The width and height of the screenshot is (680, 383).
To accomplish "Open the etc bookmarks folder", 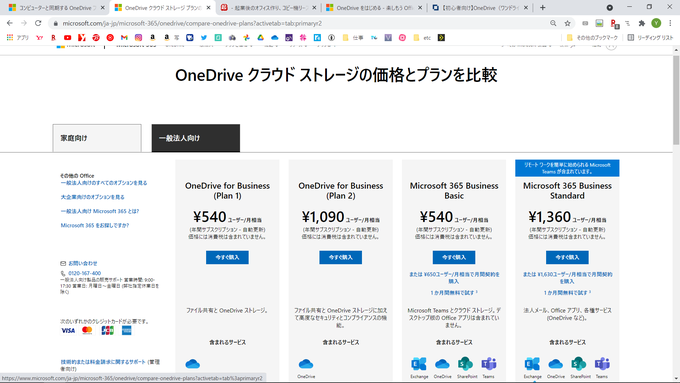I will point(422,38).
